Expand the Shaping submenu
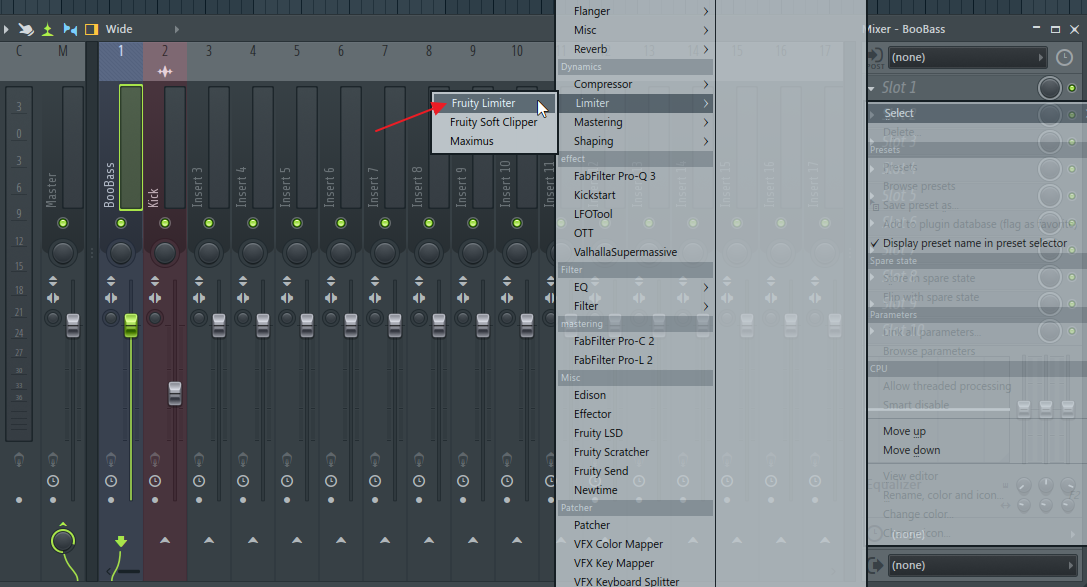The image size is (1087, 587). point(636,141)
